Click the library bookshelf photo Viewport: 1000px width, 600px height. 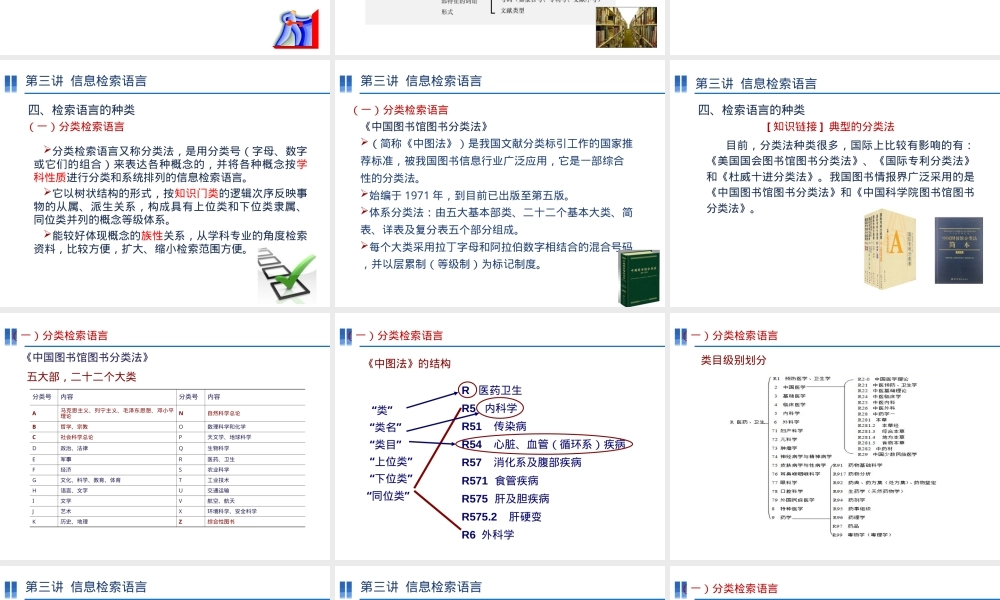(626, 27)
